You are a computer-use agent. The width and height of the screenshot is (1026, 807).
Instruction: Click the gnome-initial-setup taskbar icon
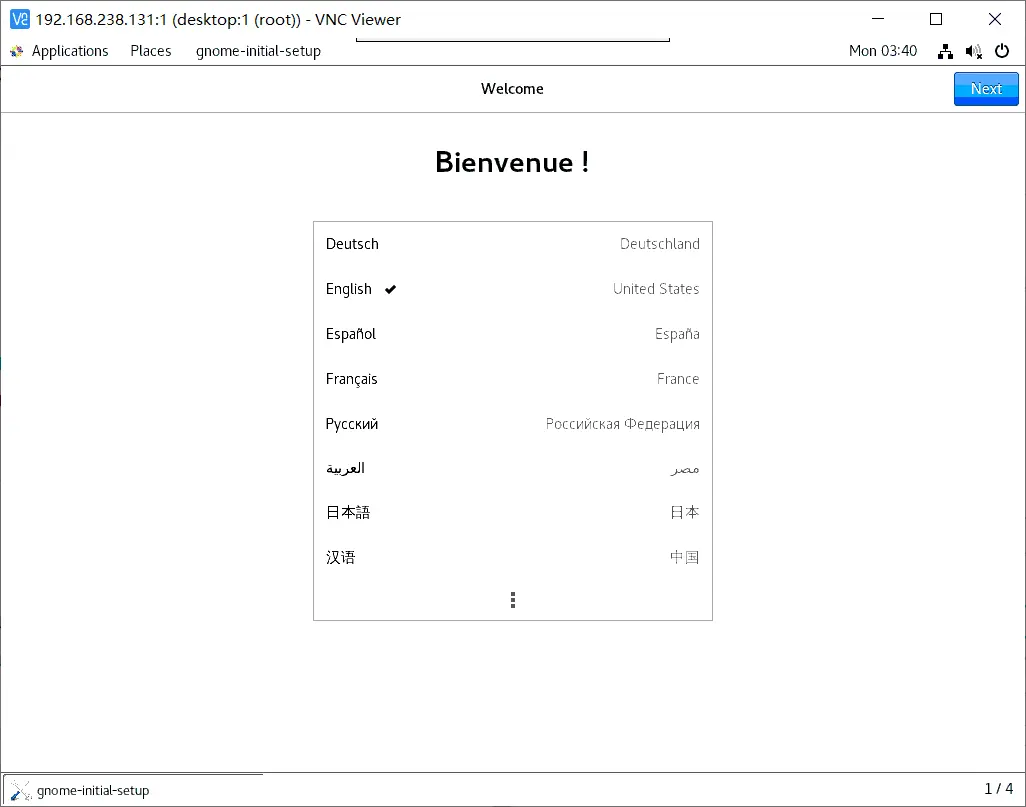(20, 791)
